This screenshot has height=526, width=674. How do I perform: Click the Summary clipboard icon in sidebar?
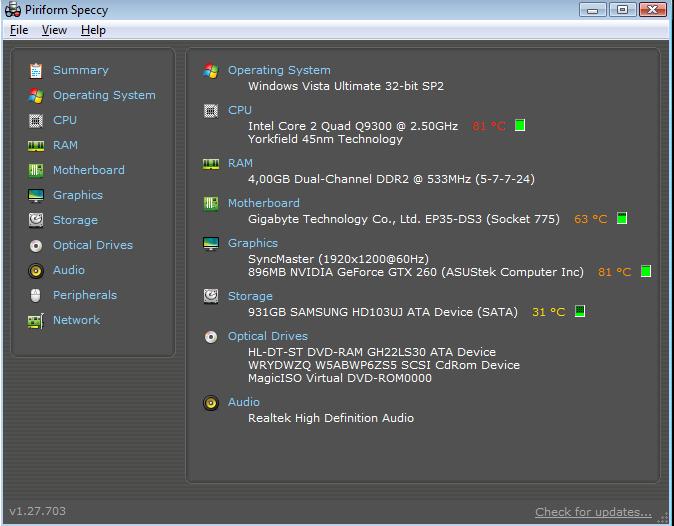click(x=36, y=70)
